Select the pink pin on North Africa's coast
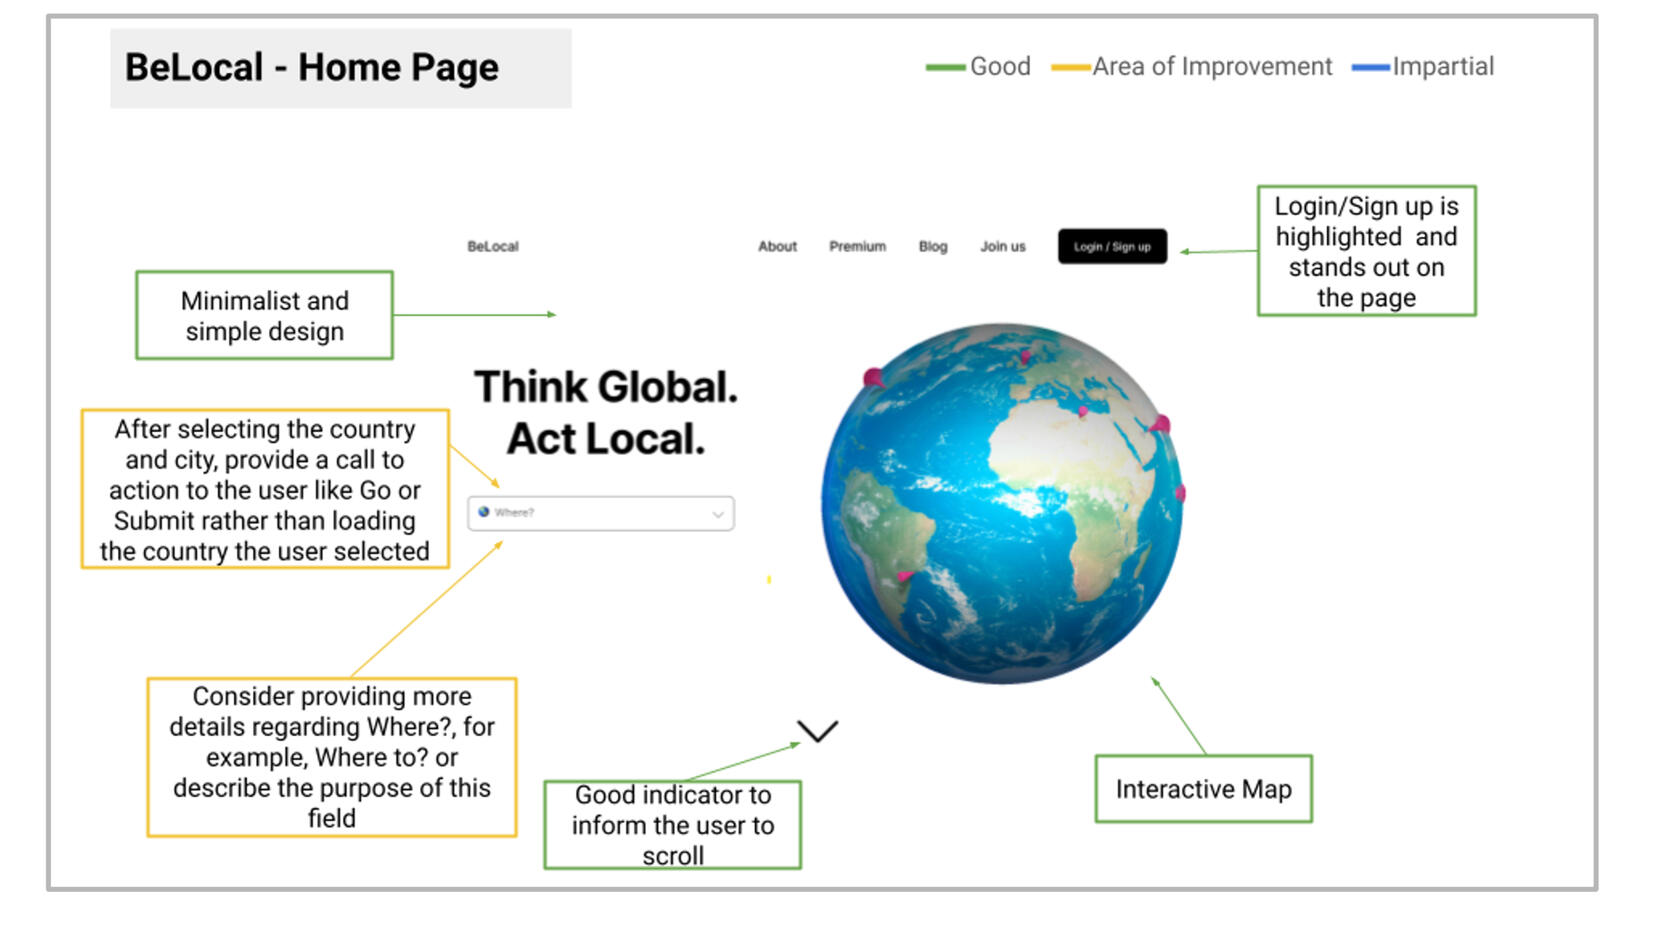 [1082, 411]
